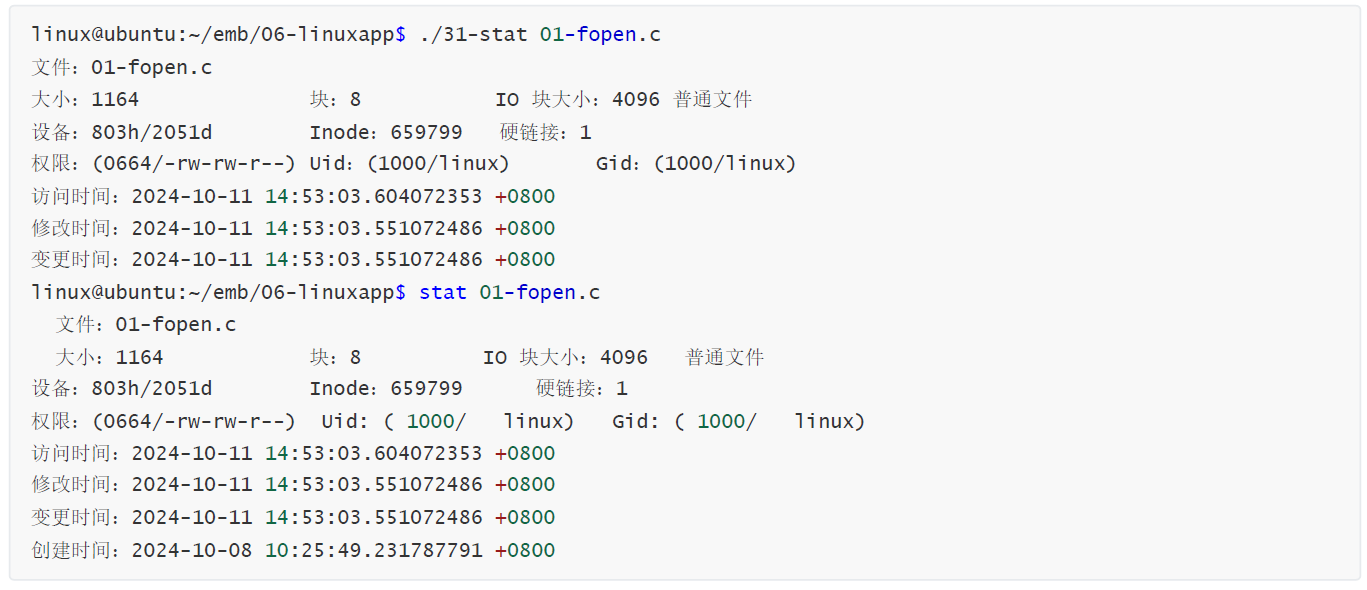Image resolution: width=1367 pixels, height=590 pixels.
Task: Click Gid: ( 1000/ linux) in second output
Action: (x=739, y=421)
